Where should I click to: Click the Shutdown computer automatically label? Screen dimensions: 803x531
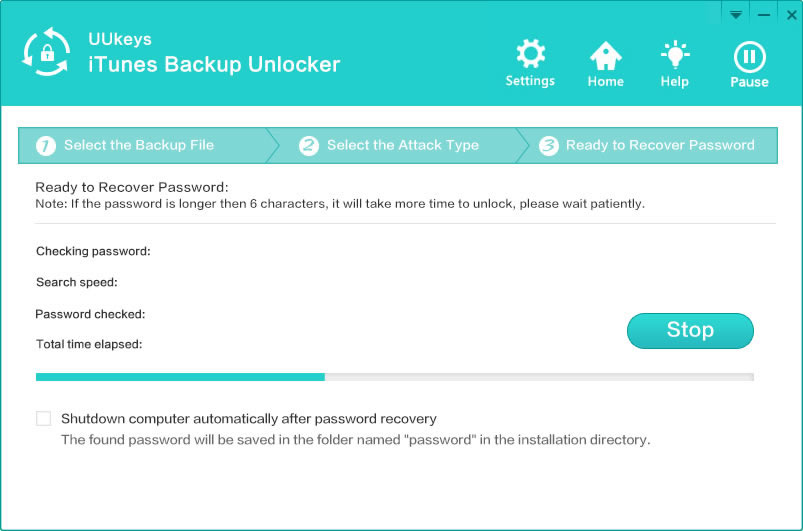(249, 419)
